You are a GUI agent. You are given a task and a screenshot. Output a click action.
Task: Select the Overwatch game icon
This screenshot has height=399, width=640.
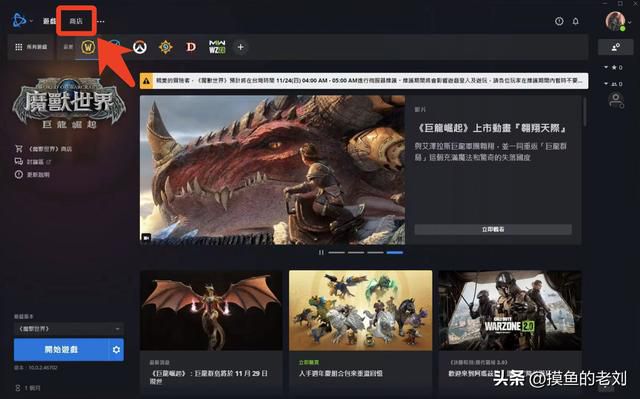pyautogui.click(x=140, y=47)
